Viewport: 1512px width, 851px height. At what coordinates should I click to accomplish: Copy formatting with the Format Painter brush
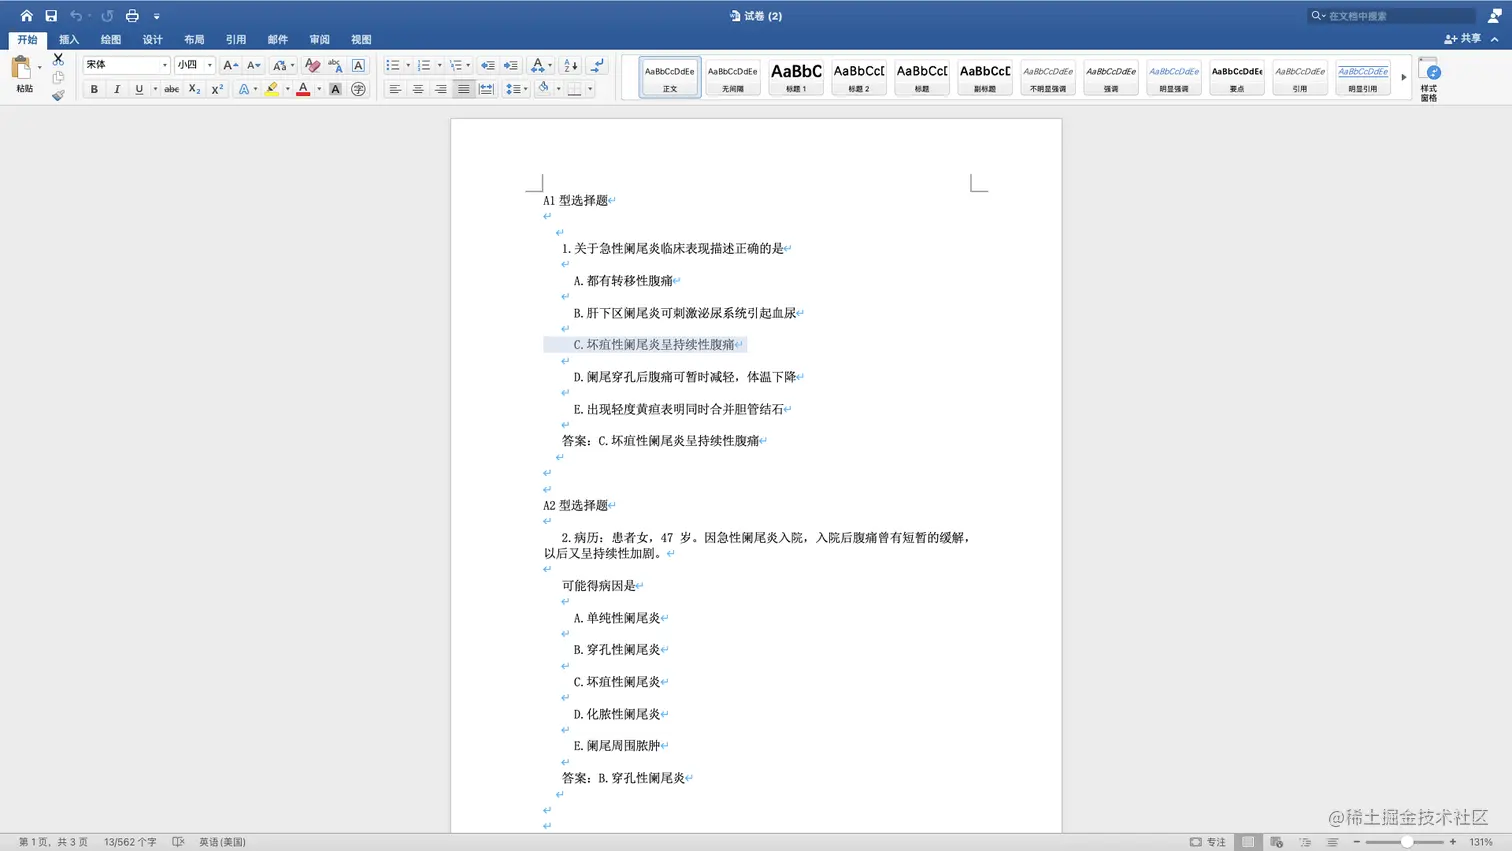click(58, 95)
